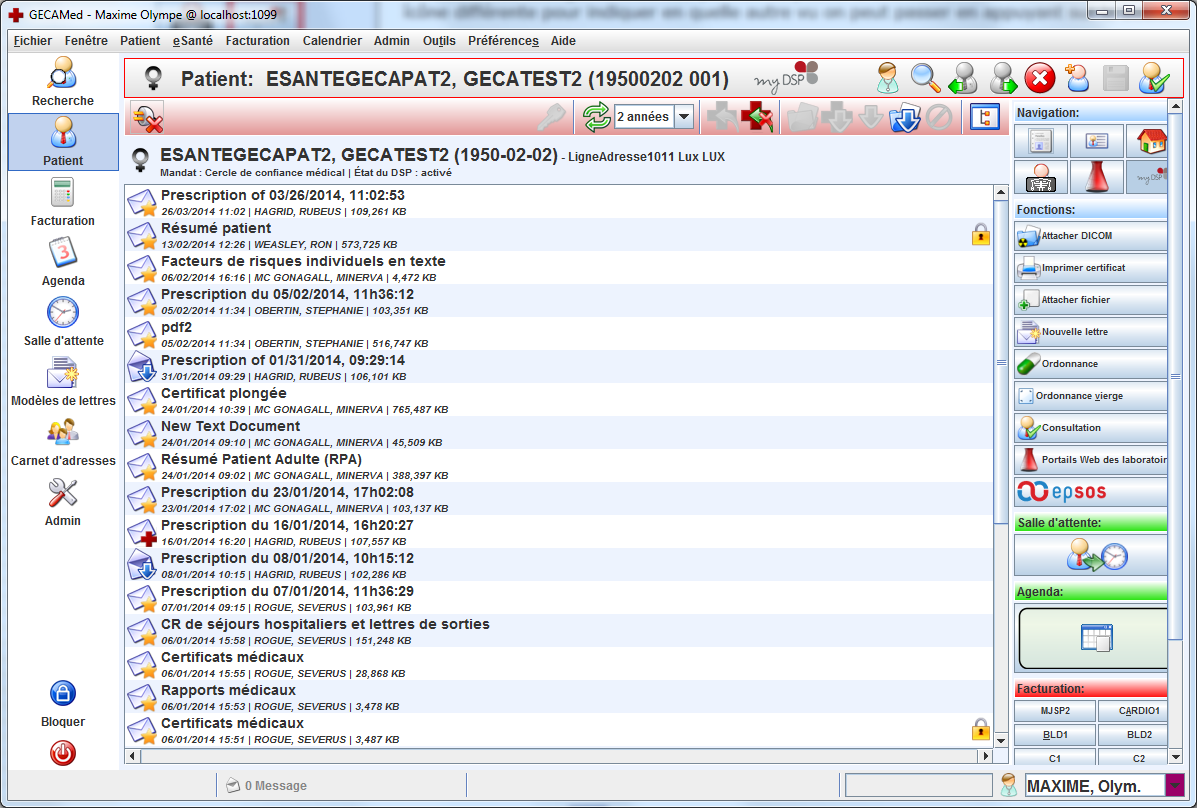Open the eSanté menu
Screen dimensions: 1197x808
192,41
